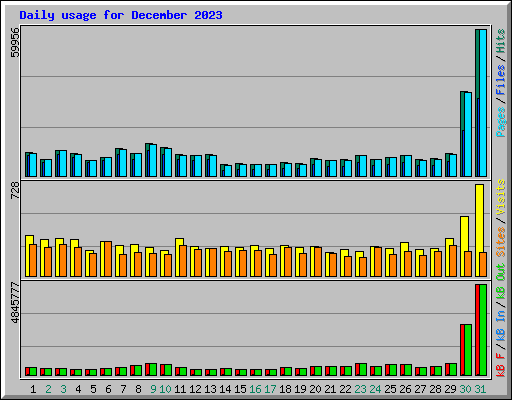Click the green kB bar for day 30

click(468, 350)
